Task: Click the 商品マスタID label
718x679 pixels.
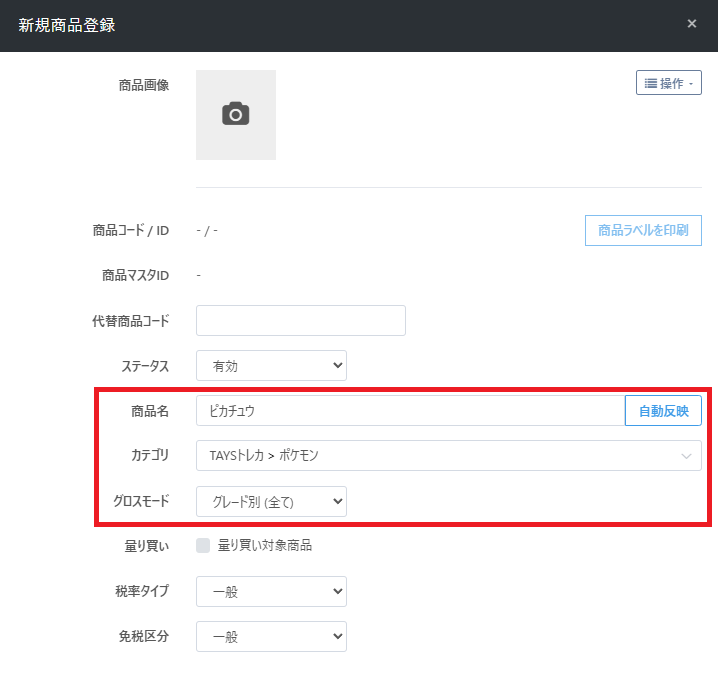Action: click(x=135, y=275)
